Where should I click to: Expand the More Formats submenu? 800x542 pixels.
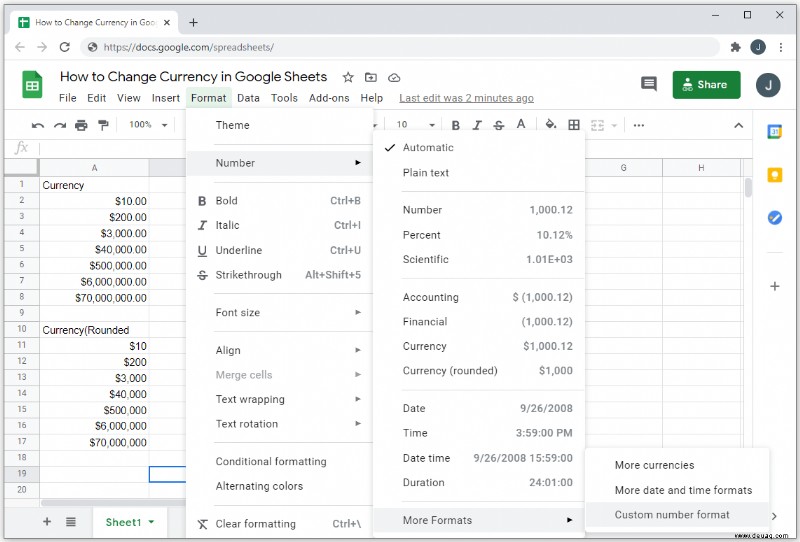479,520
